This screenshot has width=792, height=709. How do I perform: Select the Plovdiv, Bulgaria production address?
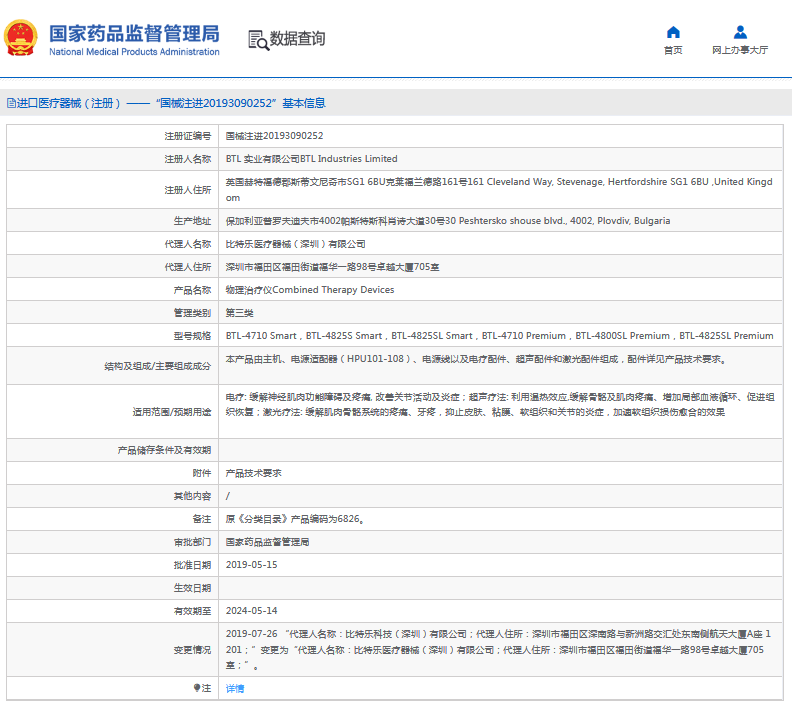pos(448,221)
